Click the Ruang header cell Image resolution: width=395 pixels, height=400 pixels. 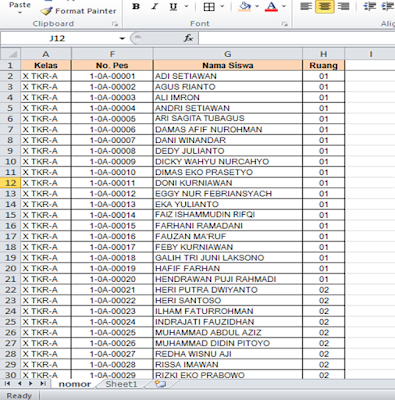pos(323,65)
